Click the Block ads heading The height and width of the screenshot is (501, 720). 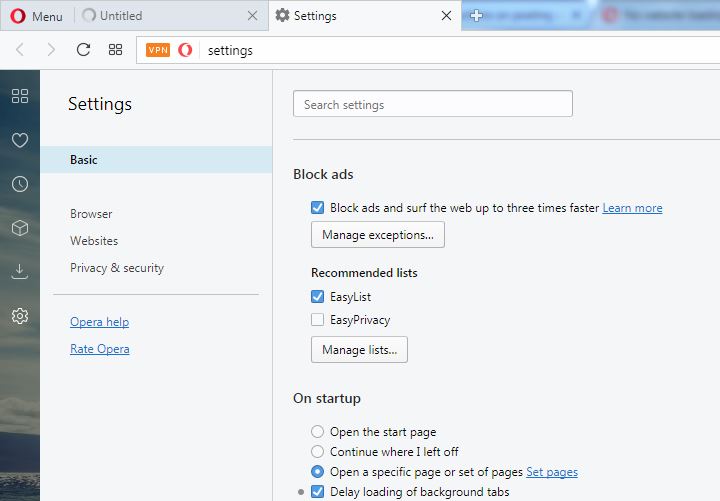(323, 175)
